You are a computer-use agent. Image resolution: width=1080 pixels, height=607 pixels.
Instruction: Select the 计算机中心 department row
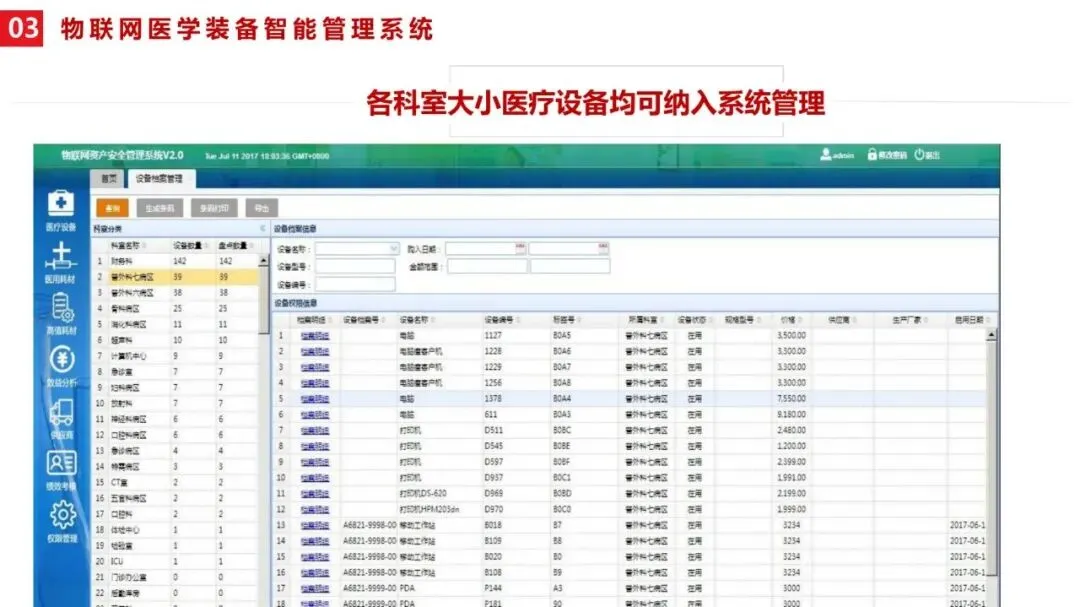click(176, 356)
